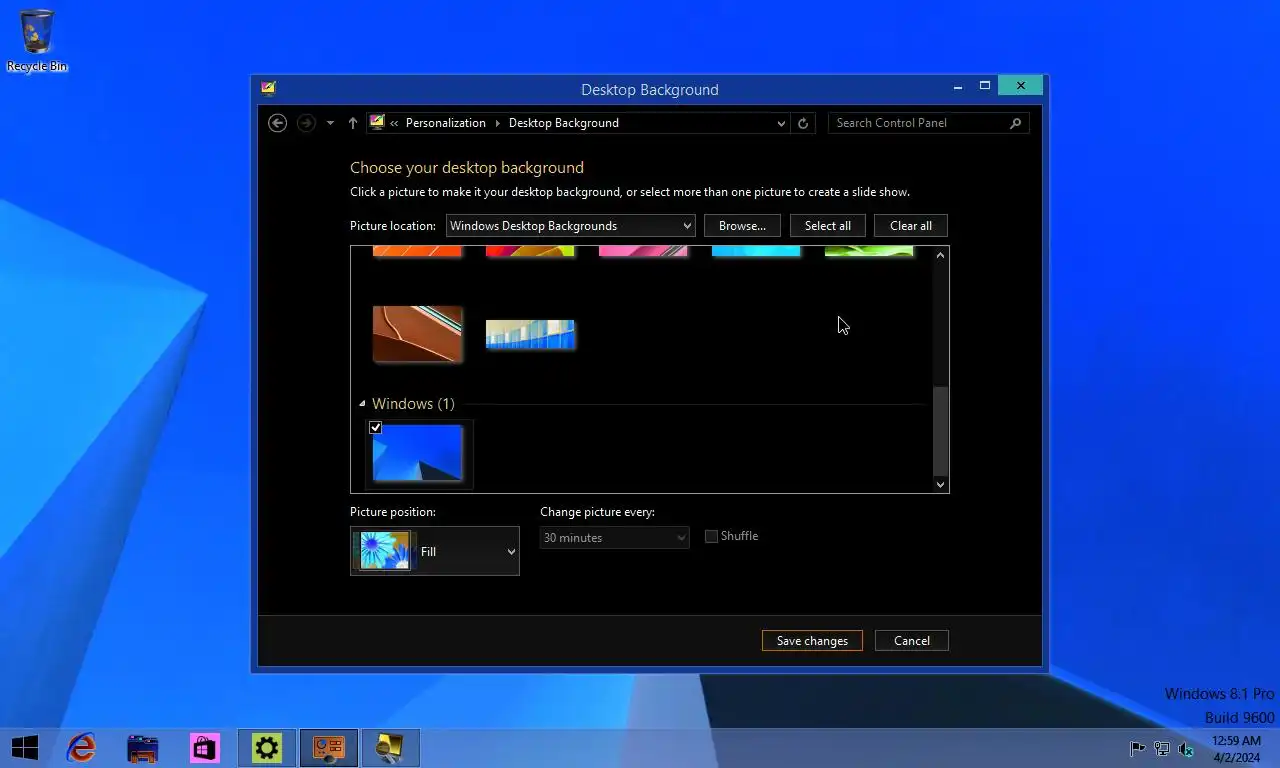This screenshot has width=1280, height=768.
Task: Switch to Control Panel taskbar icon
Action: pos(329,747)
